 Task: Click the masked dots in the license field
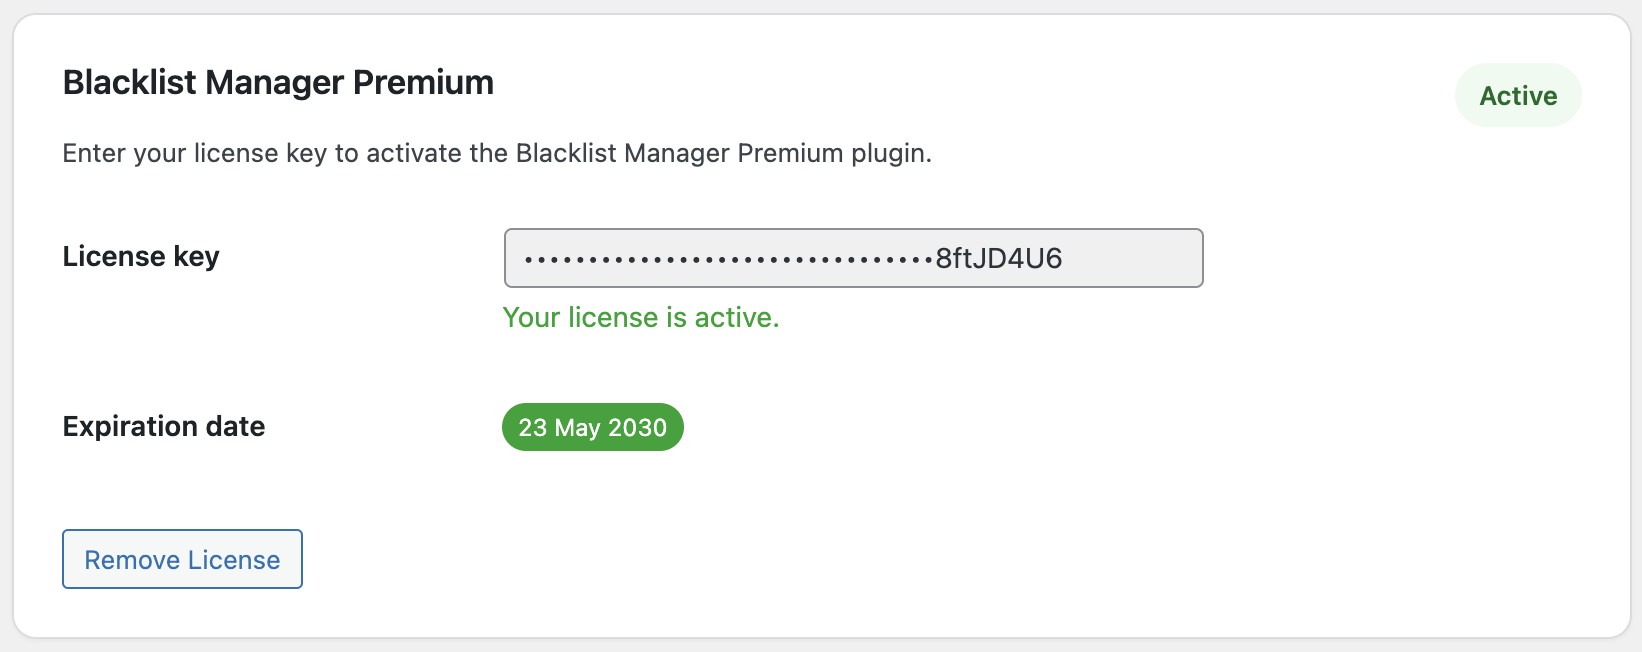pyautogui.click(x=729, y=260)
